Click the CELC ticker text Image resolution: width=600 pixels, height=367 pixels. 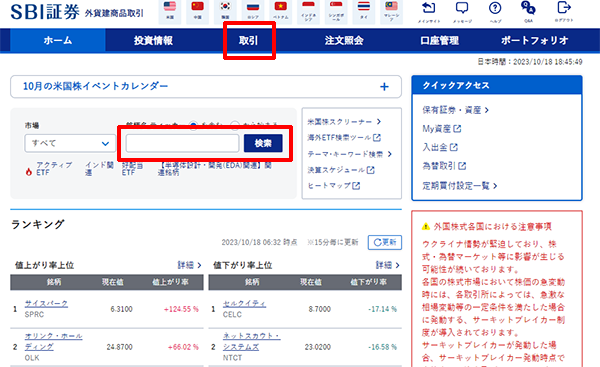tap(232, 315)
